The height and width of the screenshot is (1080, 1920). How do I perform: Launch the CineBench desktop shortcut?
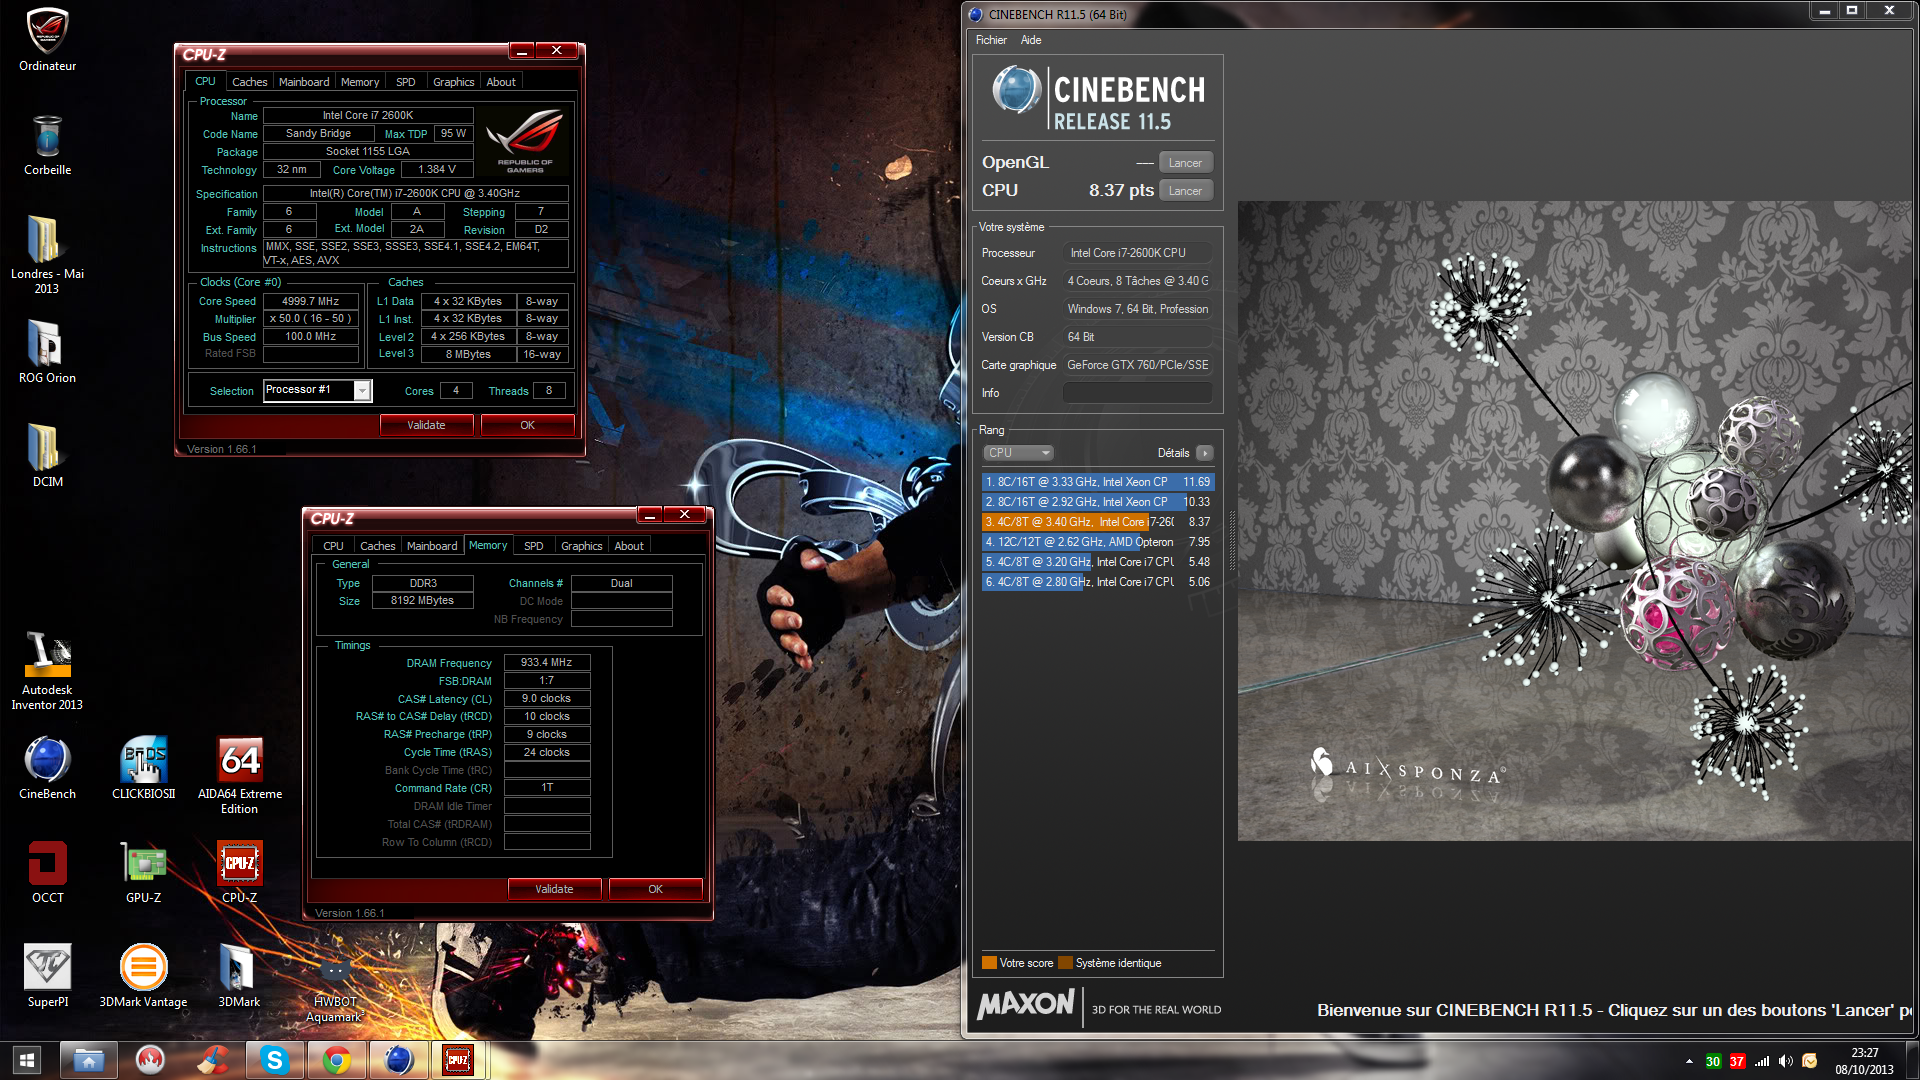(x=47, y=768)
